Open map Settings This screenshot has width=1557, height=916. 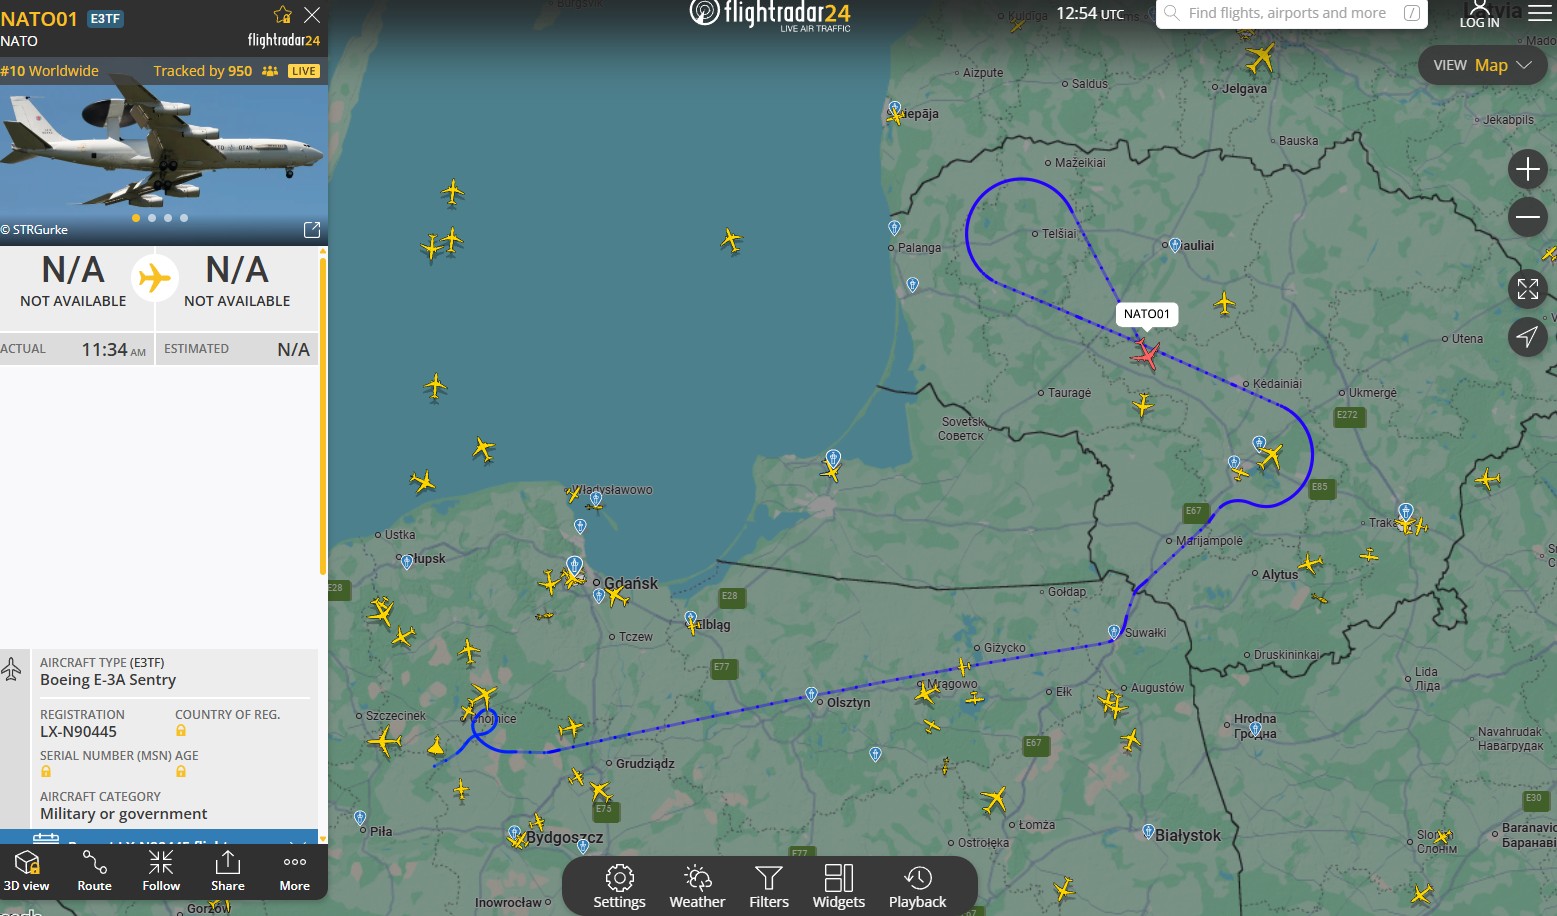(x=619, y=886)
